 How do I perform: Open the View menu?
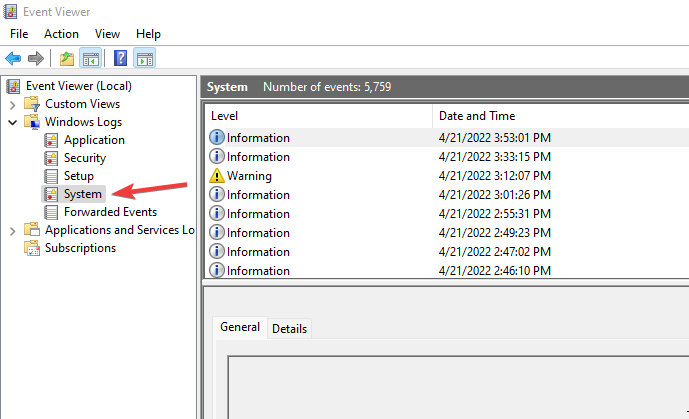click(x=107, y=34)
